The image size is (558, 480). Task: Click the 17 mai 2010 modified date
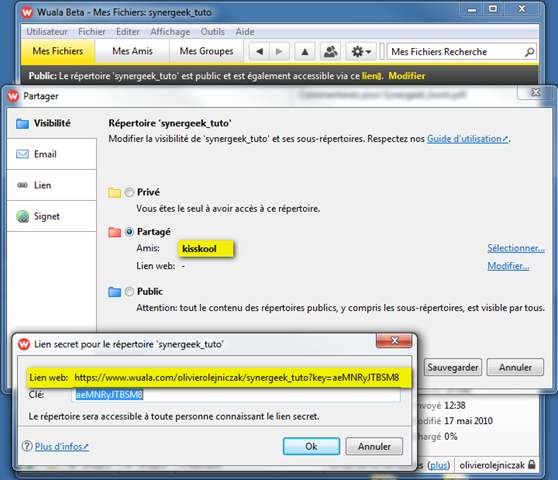coord(468,421)
